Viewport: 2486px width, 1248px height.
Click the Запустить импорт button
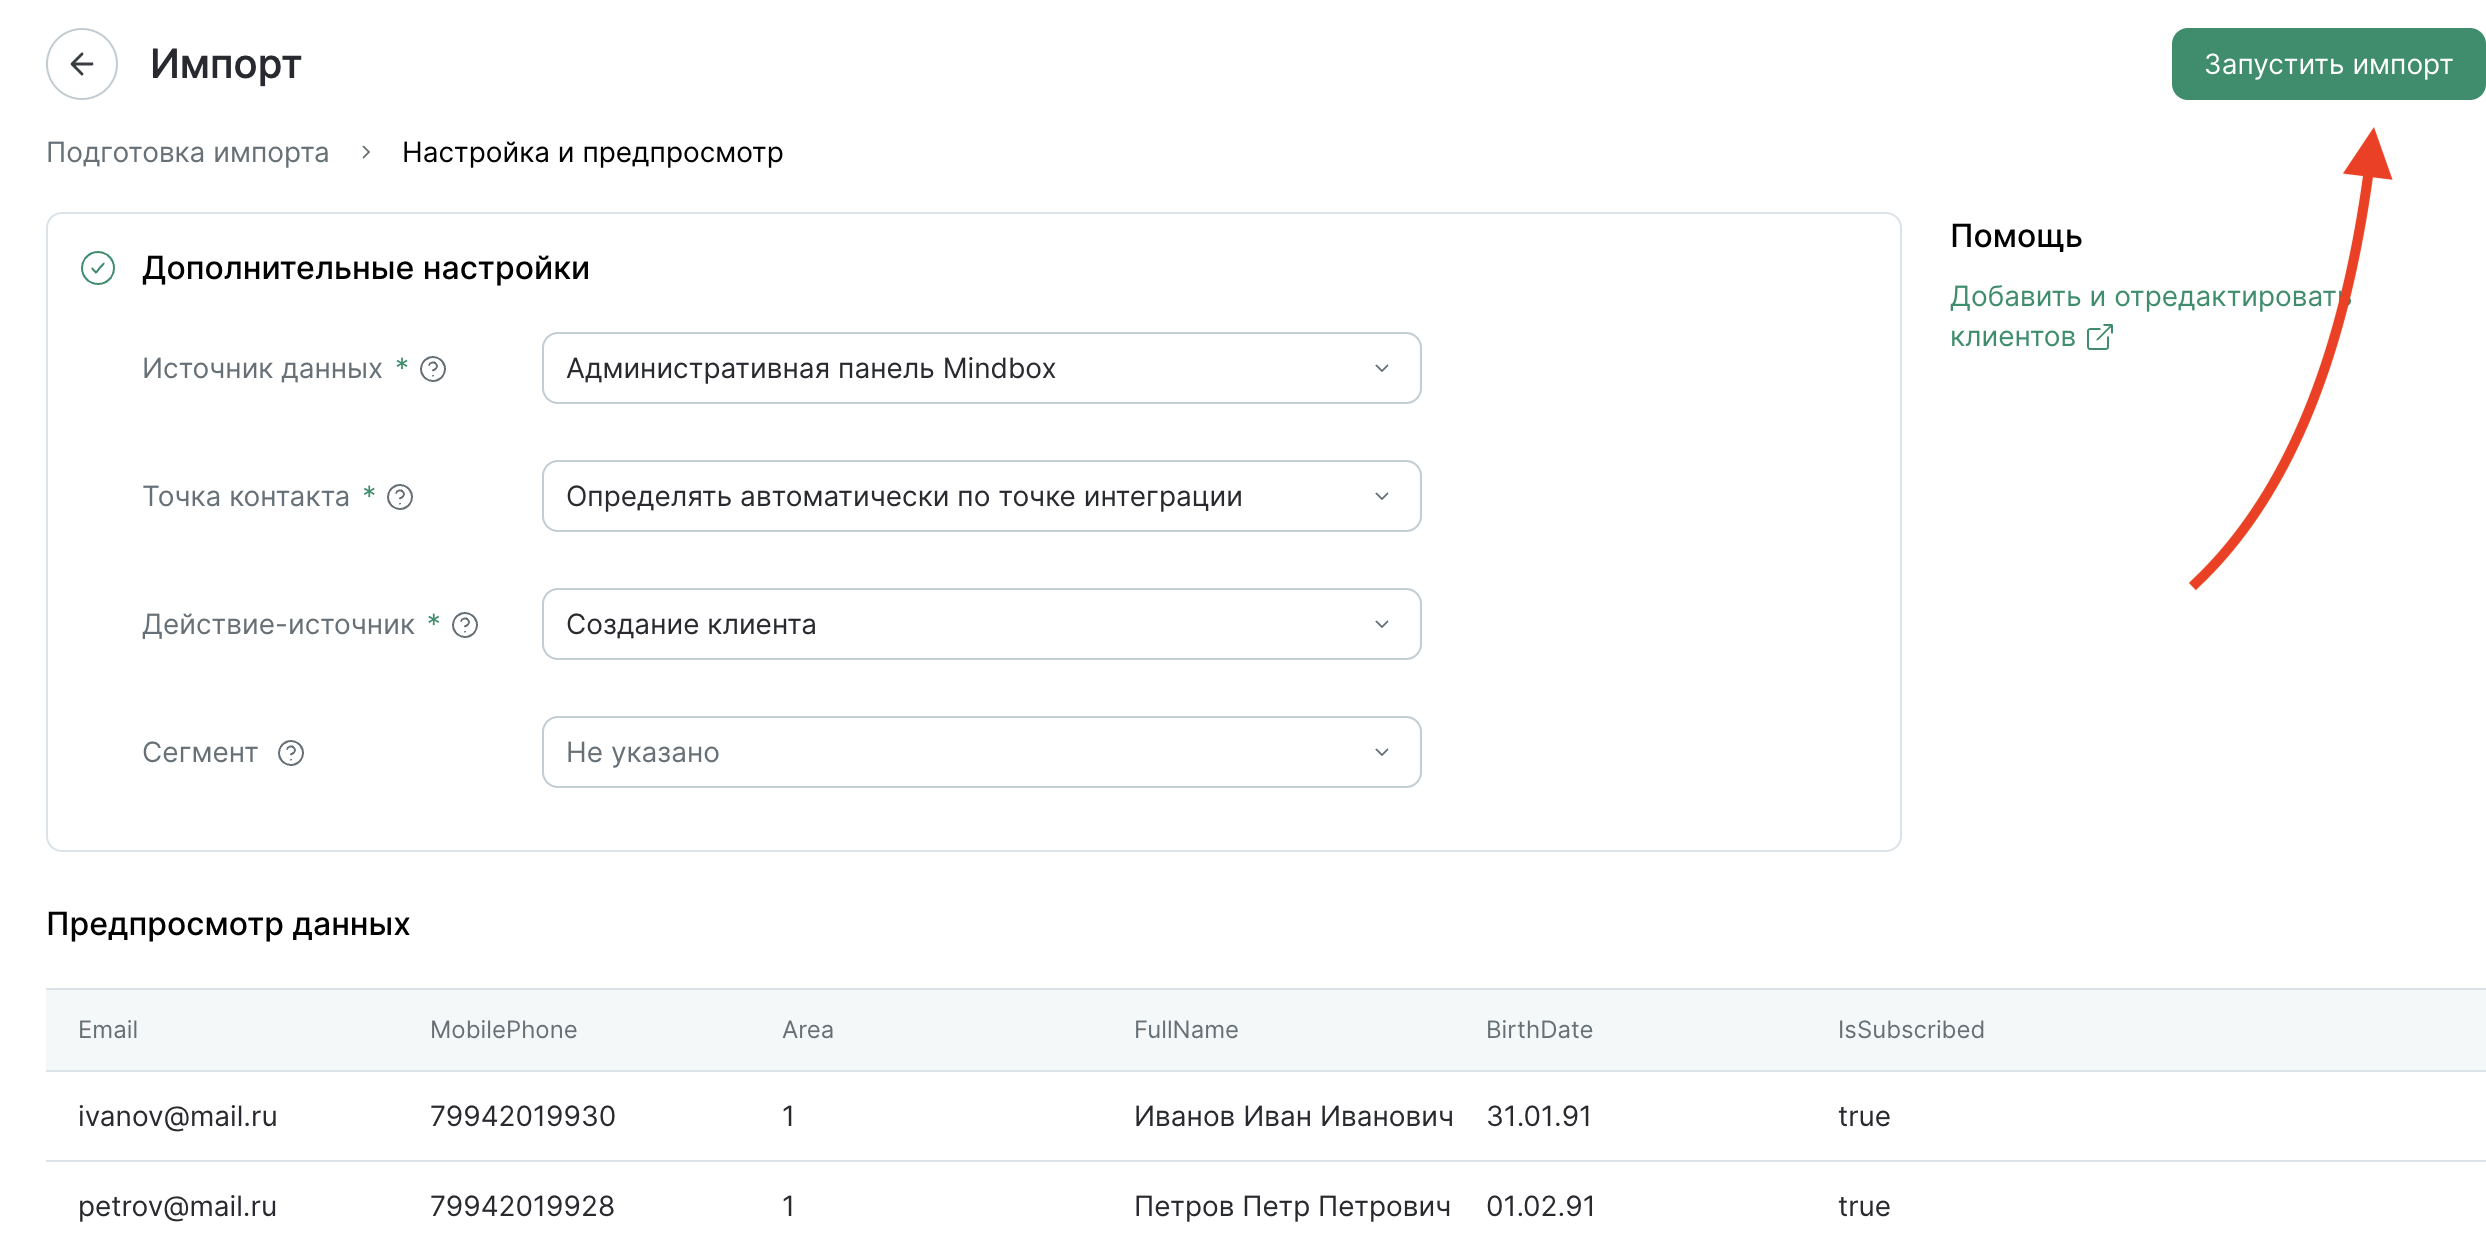(2328, 64)
